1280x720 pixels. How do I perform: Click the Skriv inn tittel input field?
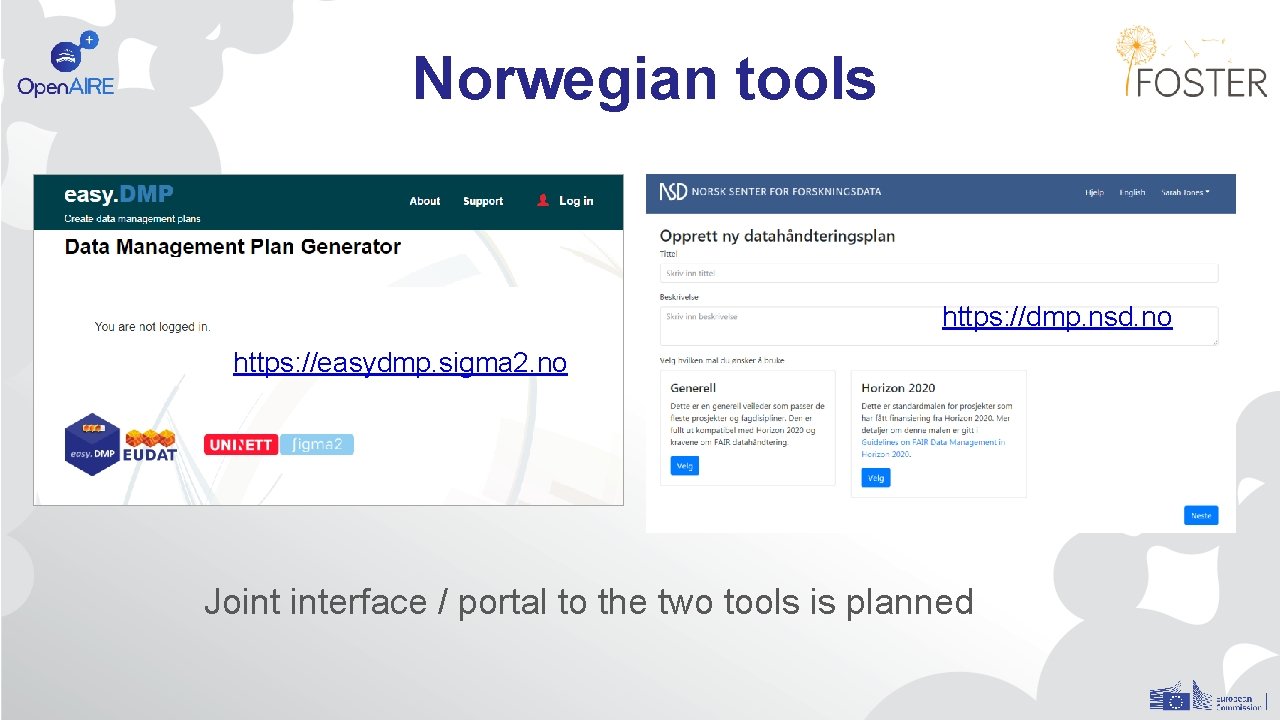938,271
